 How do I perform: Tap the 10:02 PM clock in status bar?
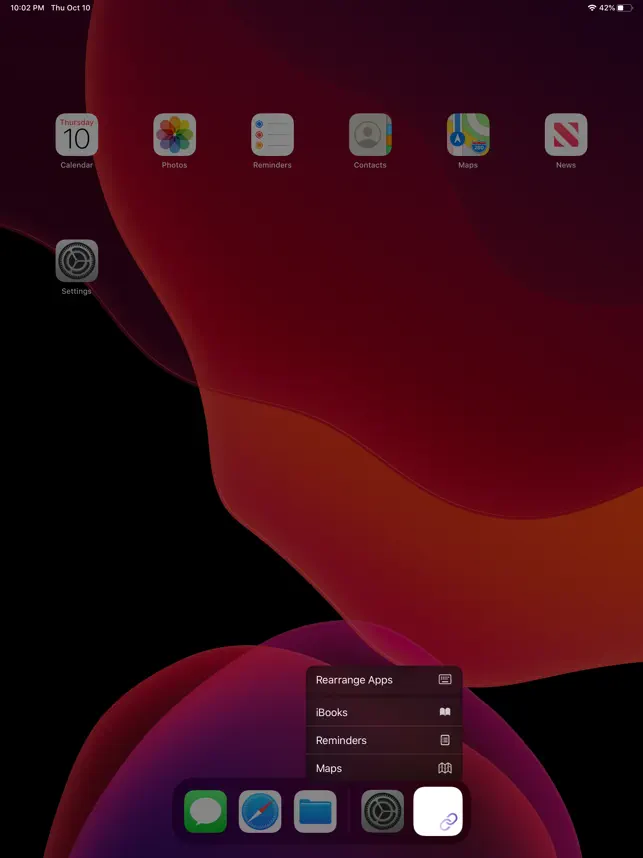[27, 8]
